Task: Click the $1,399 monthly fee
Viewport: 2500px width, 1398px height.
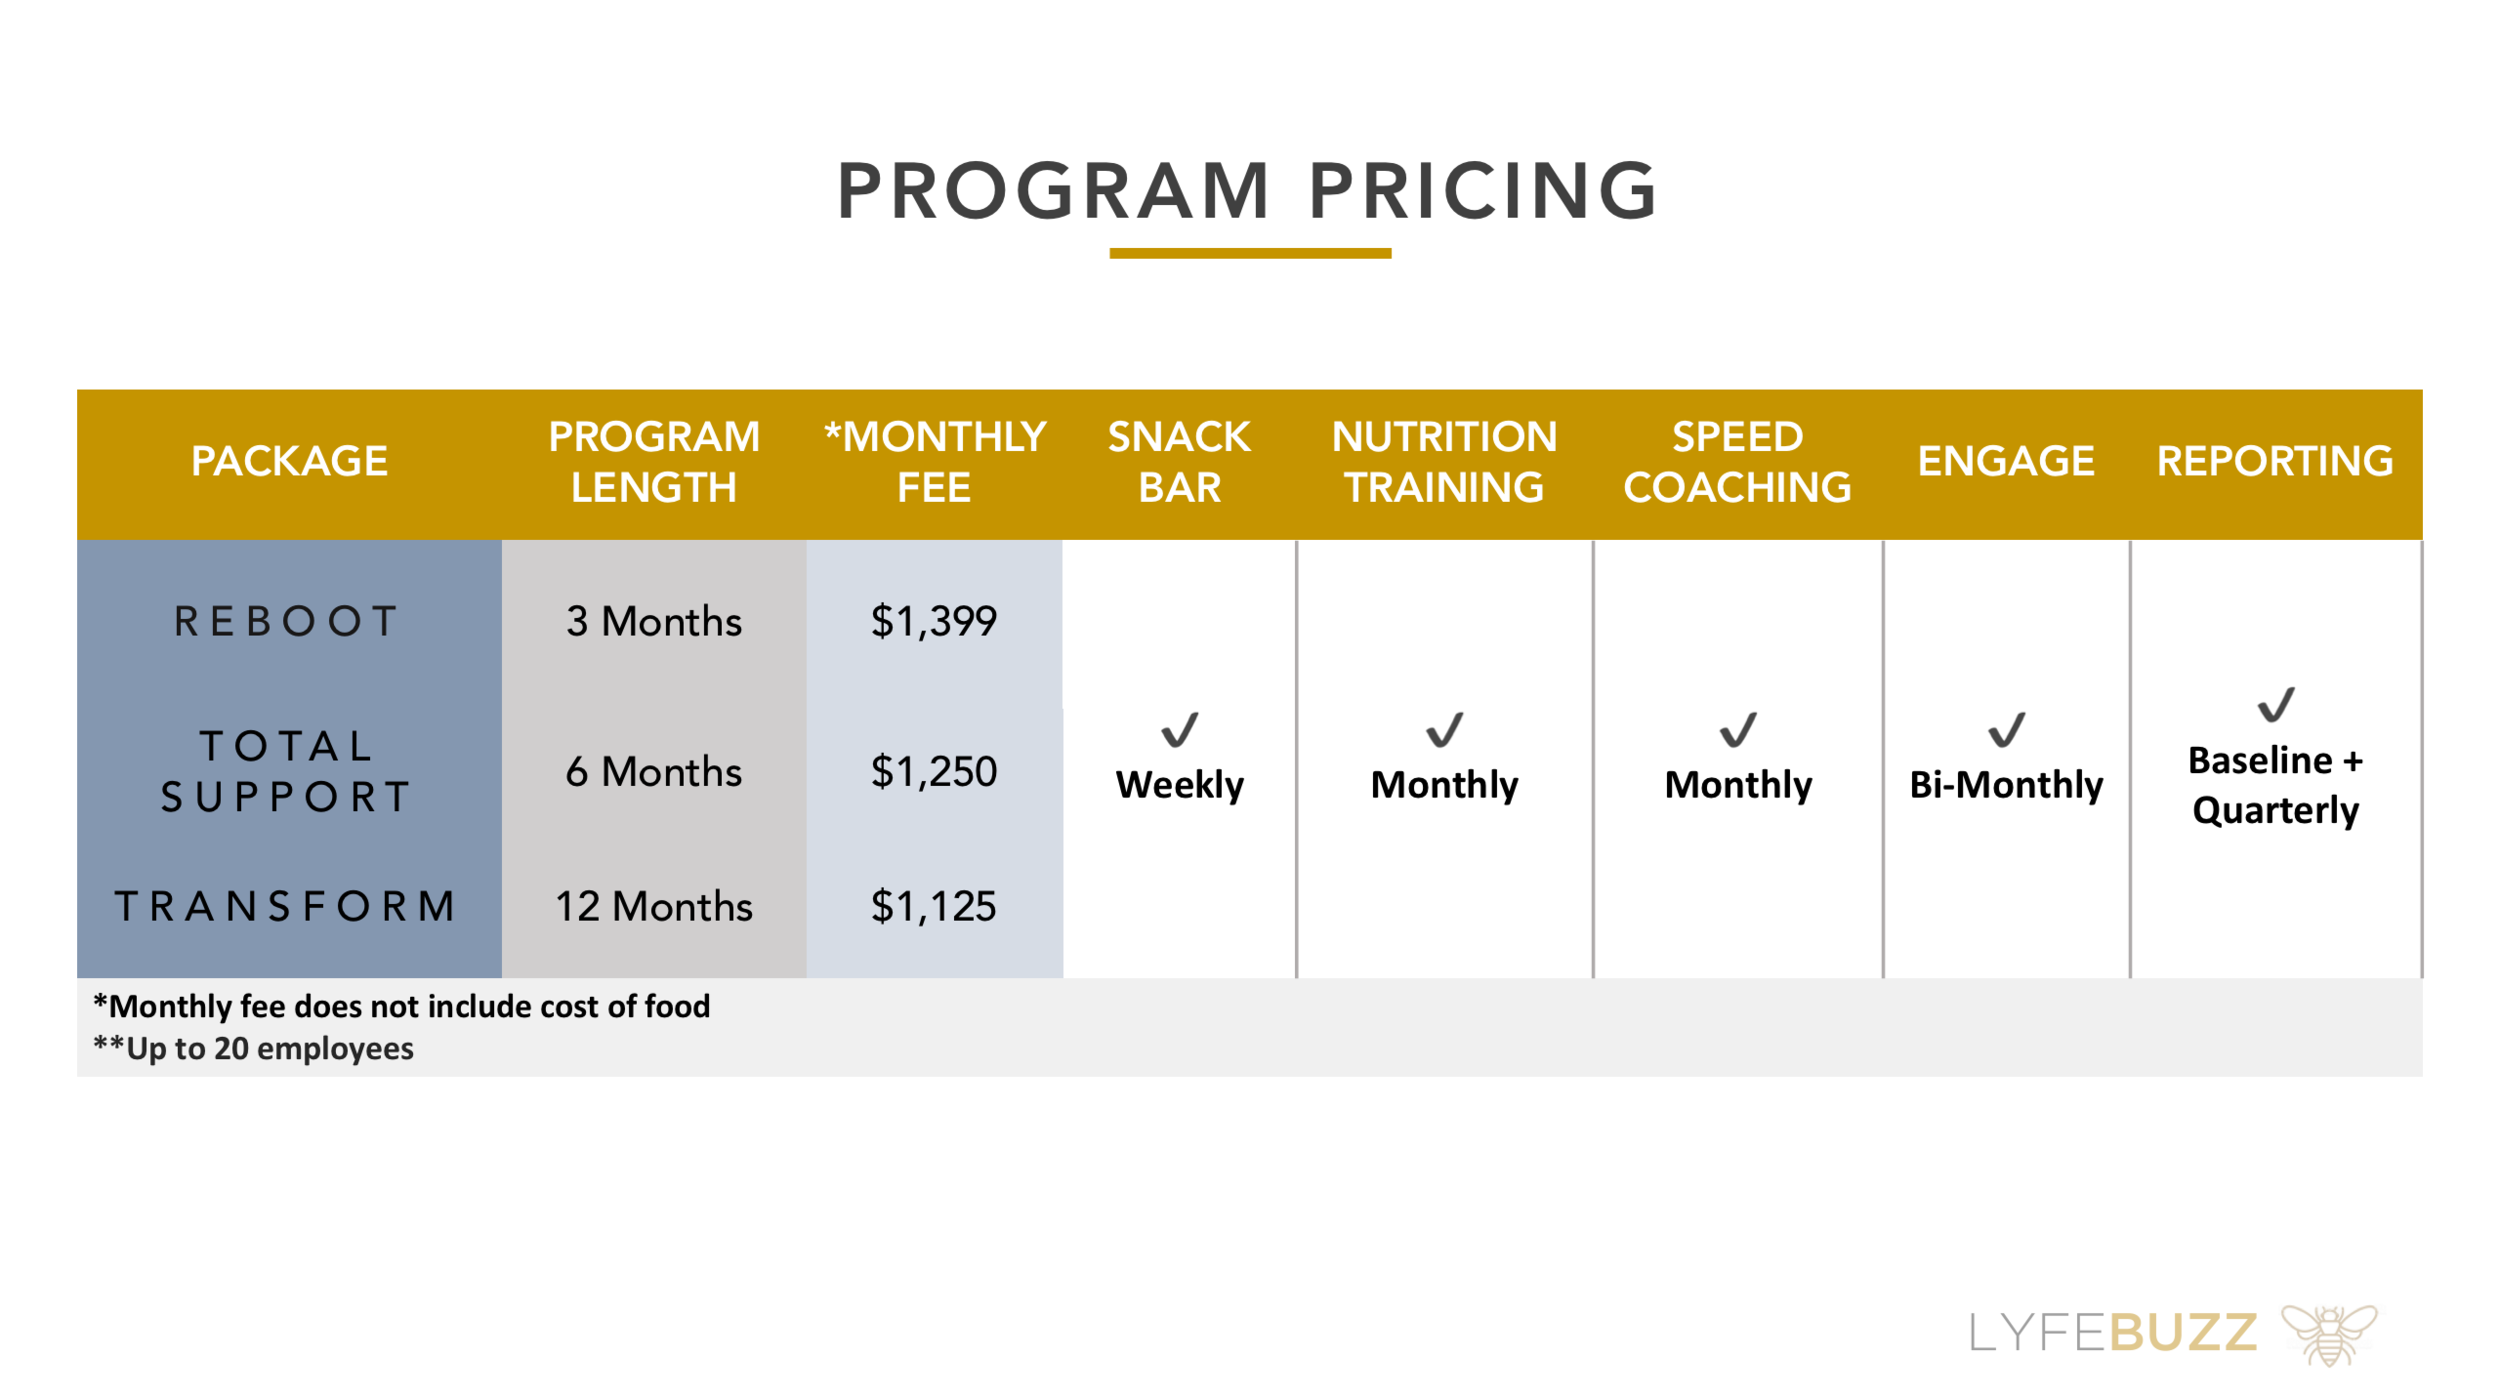Action: 933,622
